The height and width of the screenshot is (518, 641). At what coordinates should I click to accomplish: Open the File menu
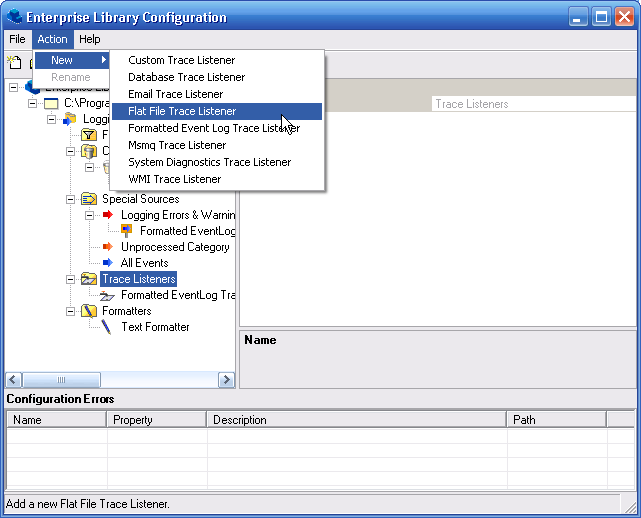17,39
